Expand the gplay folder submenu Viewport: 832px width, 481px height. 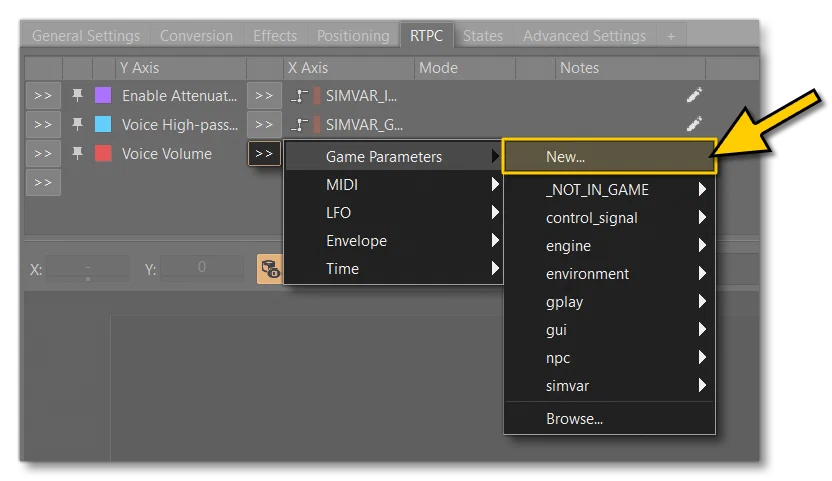(609, 302)
